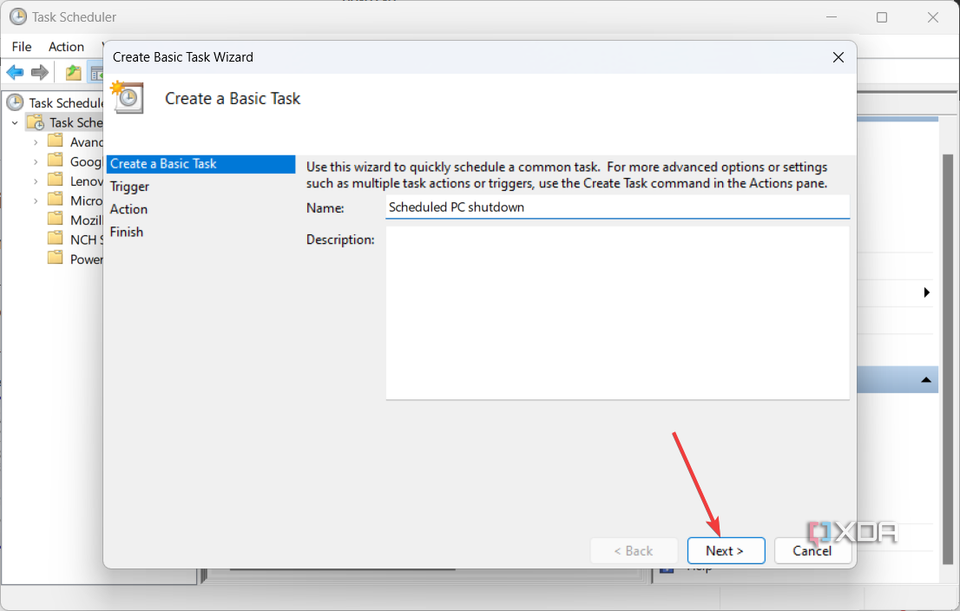Click the Next button in the wizard
Image resolution: width=960 pixels, height=611 pixels.
pyautogui.click(x=726, y=550)
